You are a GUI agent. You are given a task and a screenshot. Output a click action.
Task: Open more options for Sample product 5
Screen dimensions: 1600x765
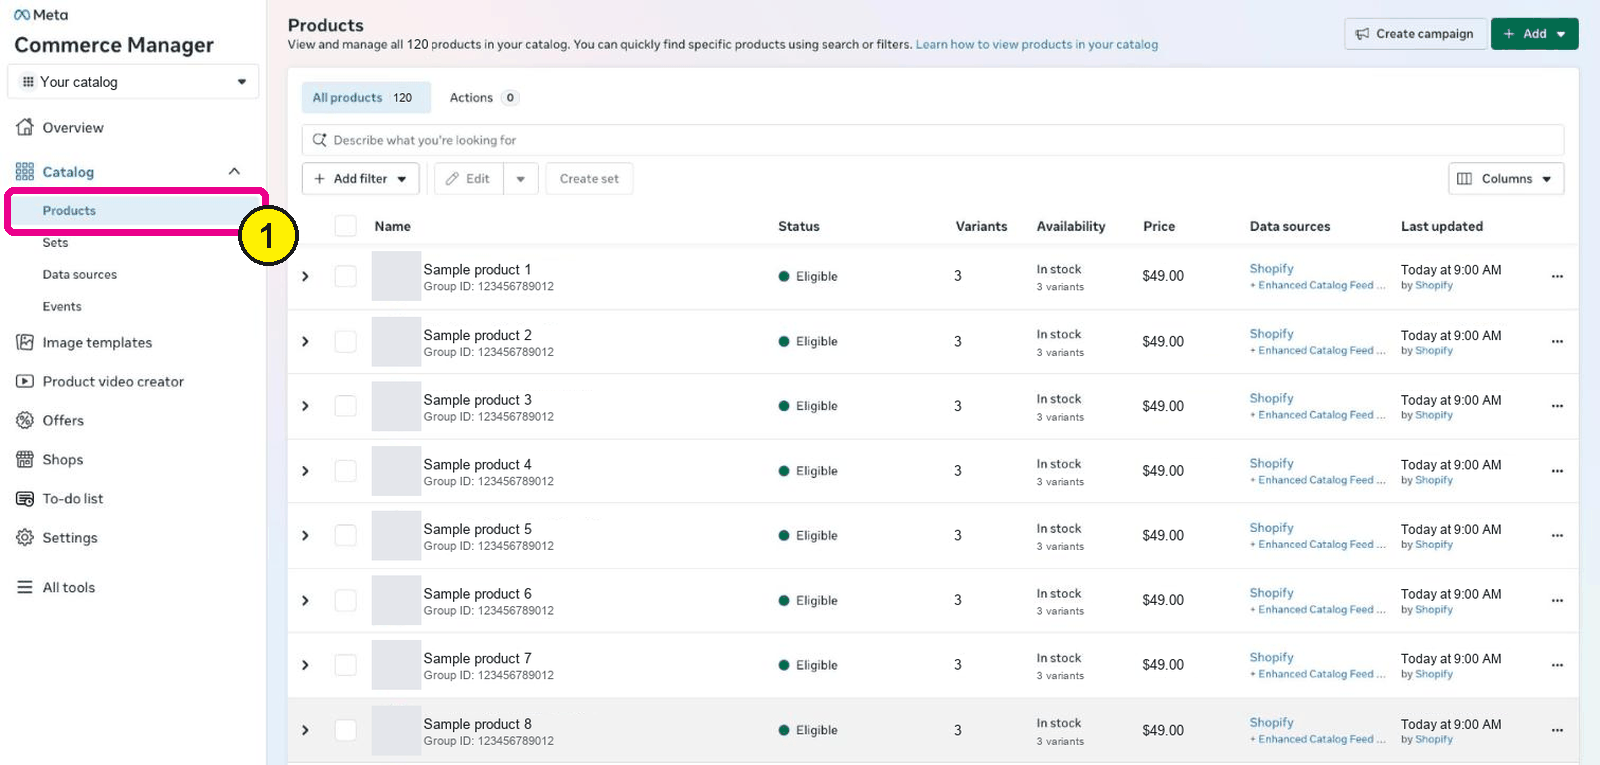1557,535
